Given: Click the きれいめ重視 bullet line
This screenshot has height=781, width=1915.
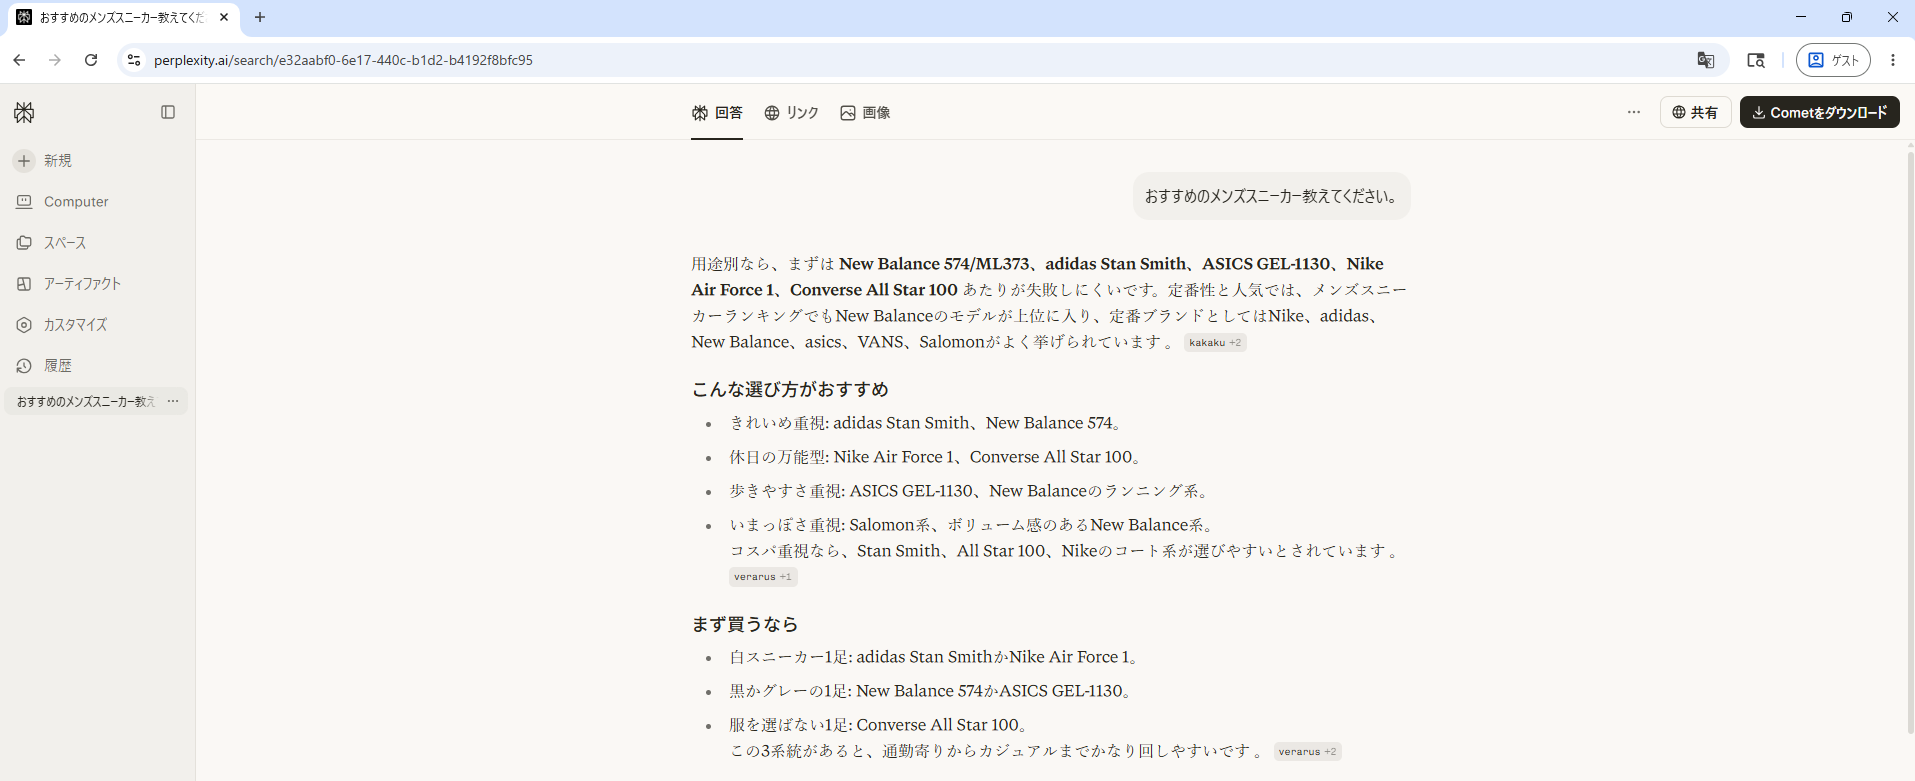Looking at the screenshot, I should point(927,423).
